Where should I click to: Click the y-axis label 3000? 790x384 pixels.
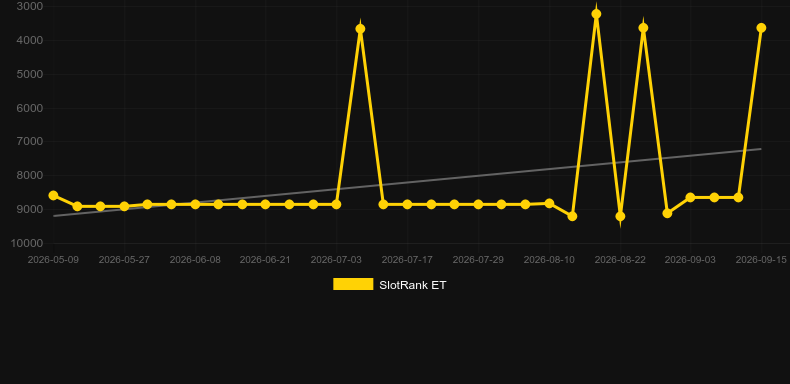click(30, 7)
